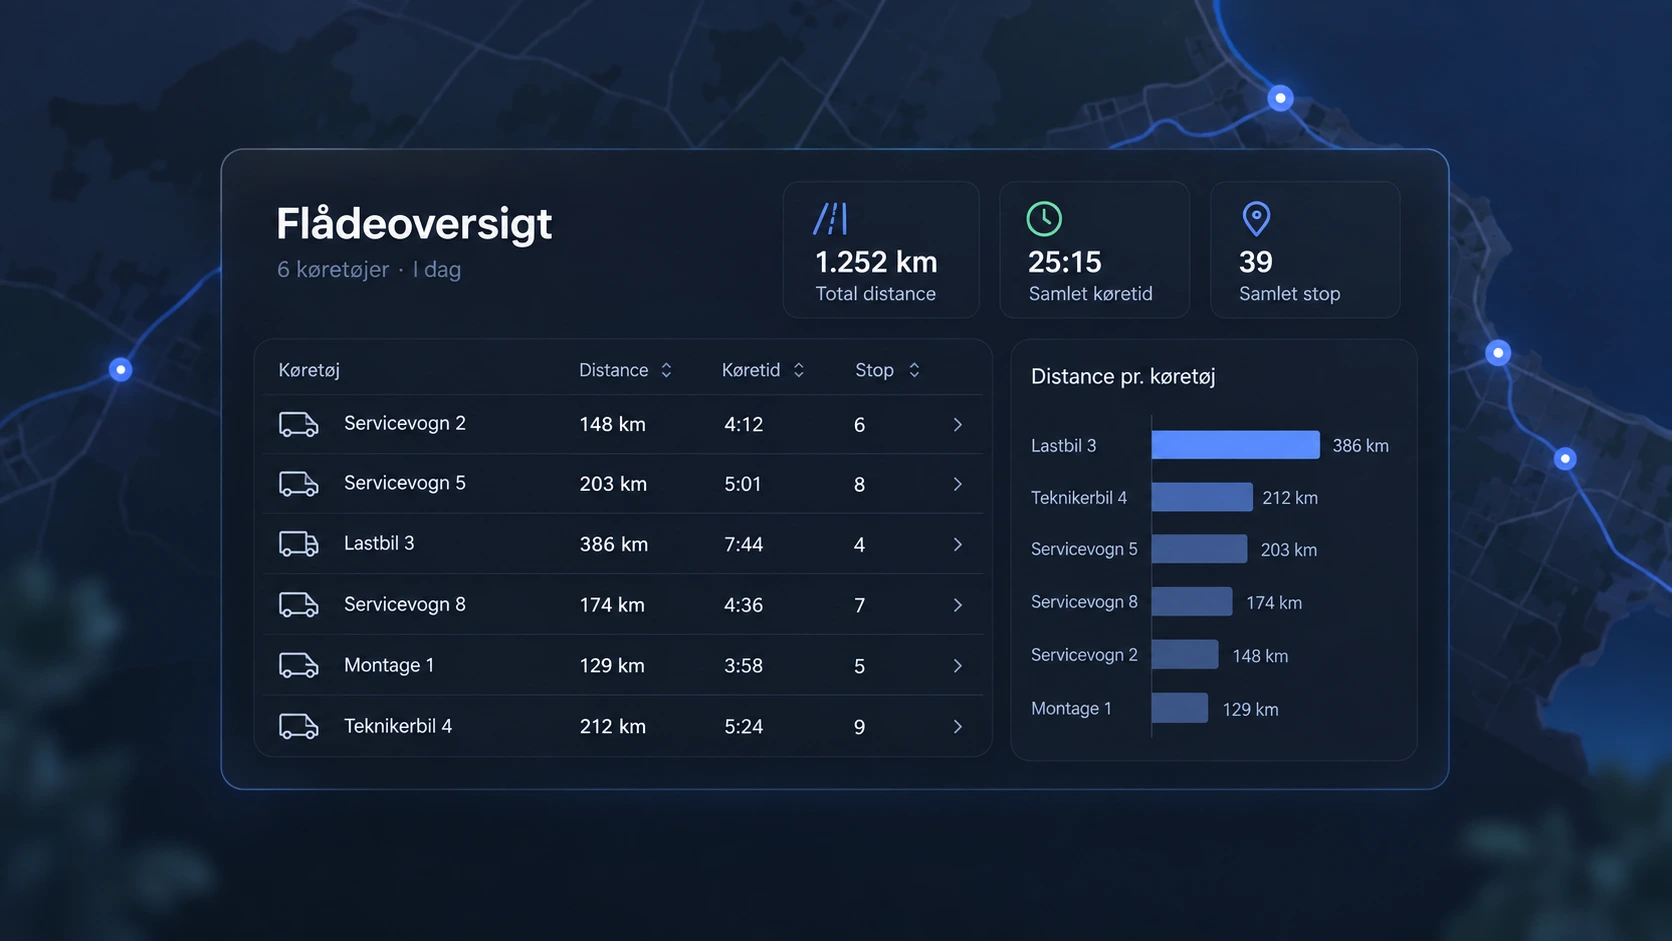
Task: Click the van icon for Montage 1
Action: click(x=298, y=665)
